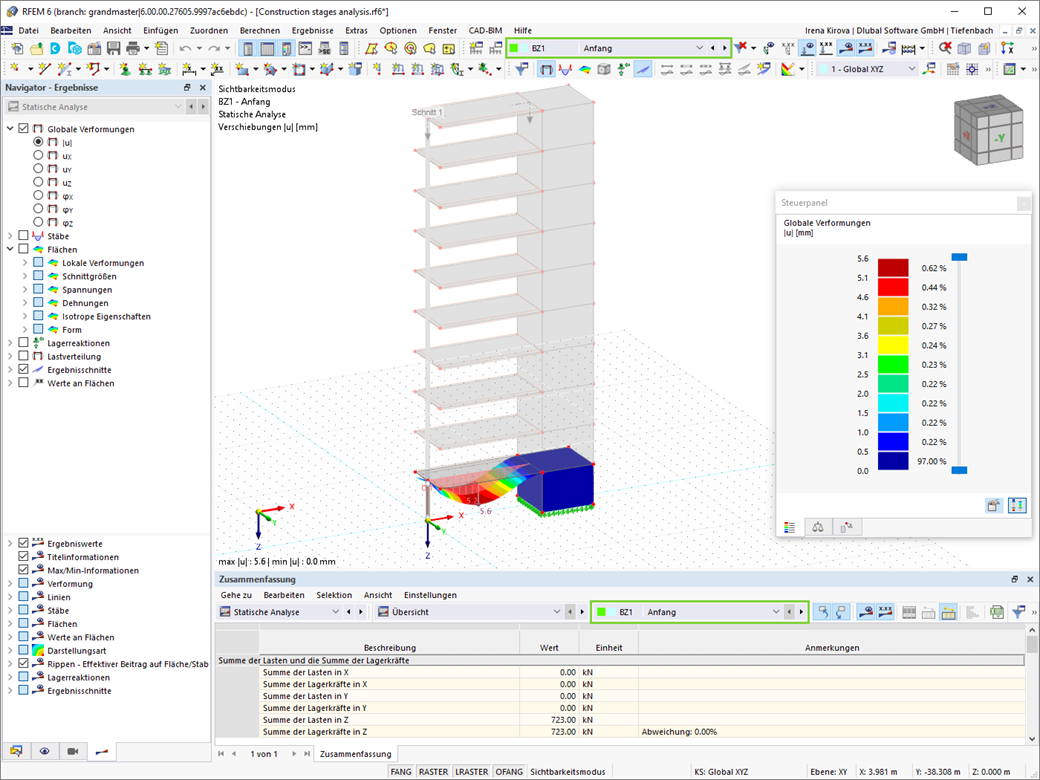
Task: Open the Gehe zu menu in Zusammenfassung
Action: (x=236, y=595)
